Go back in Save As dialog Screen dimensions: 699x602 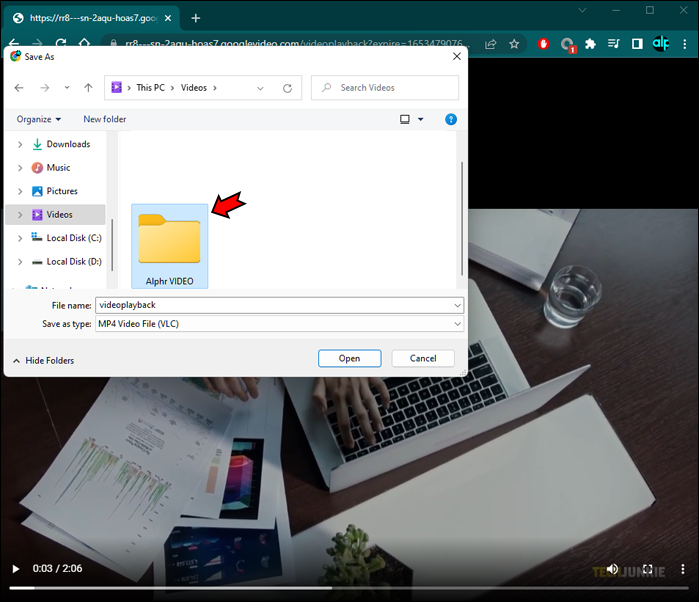point(19,88)
